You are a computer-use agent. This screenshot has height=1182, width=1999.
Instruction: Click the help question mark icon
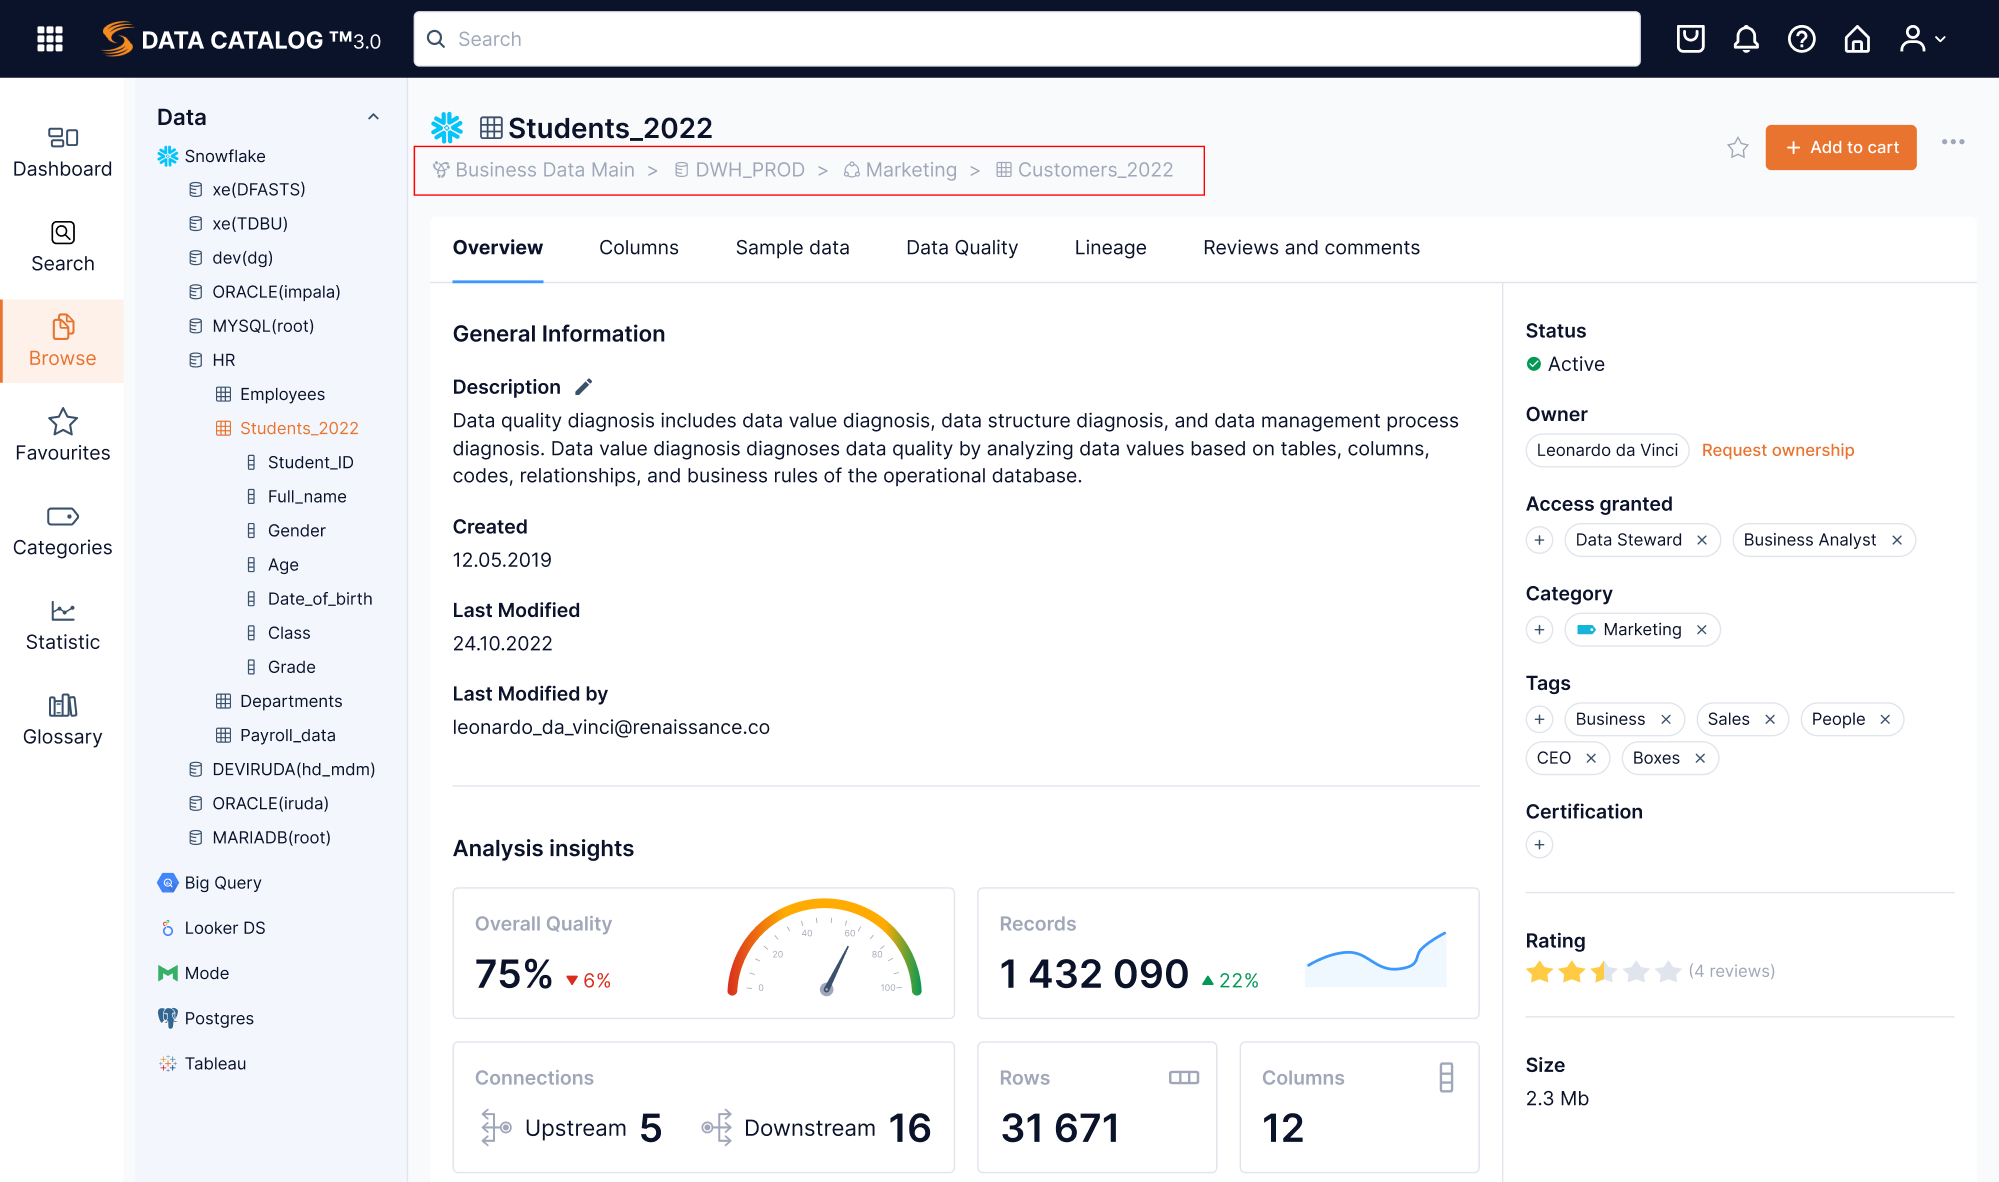click(1800, 38)
